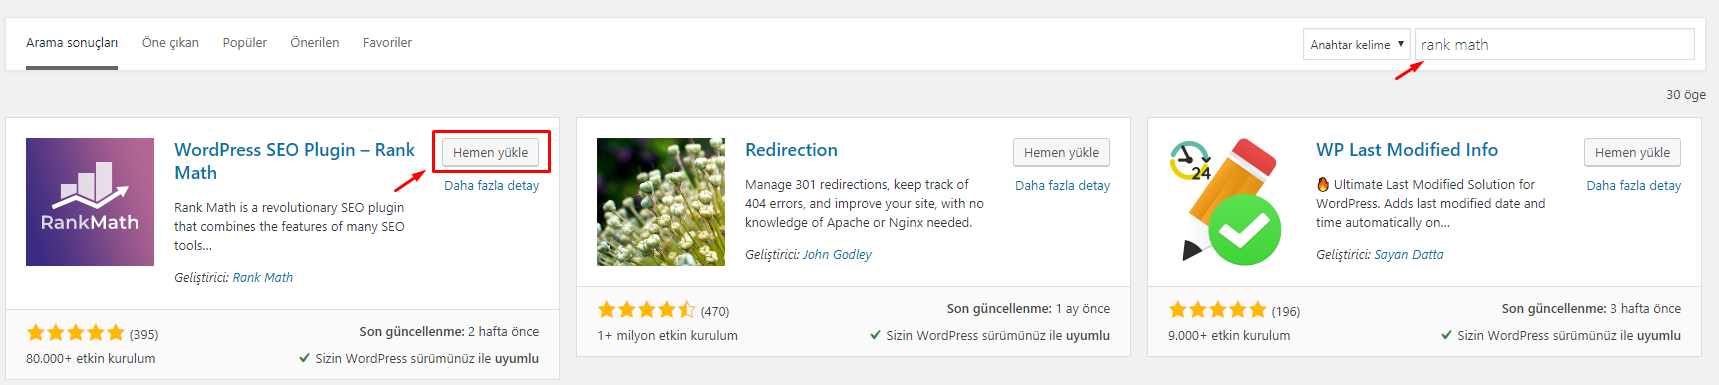Viewport: 1719px width, 385px height.
Task: Install Rank Math with Hemen yükle button
Action: (490, 152)
